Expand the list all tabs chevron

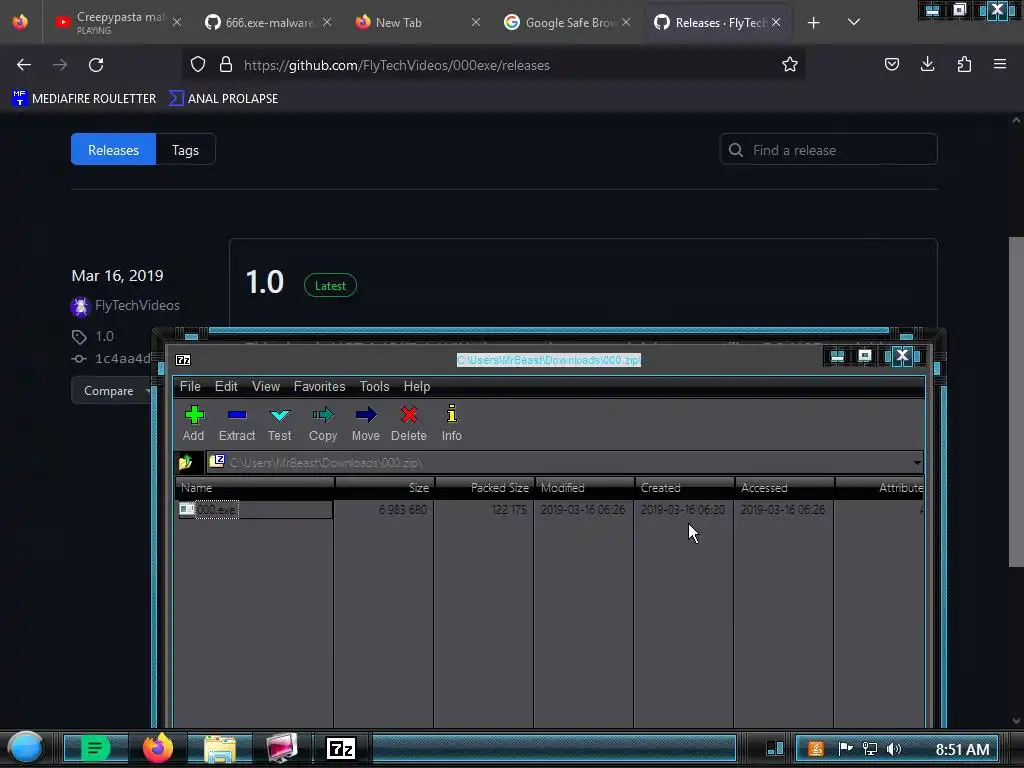pyautogui.click(x=854, y=22)
